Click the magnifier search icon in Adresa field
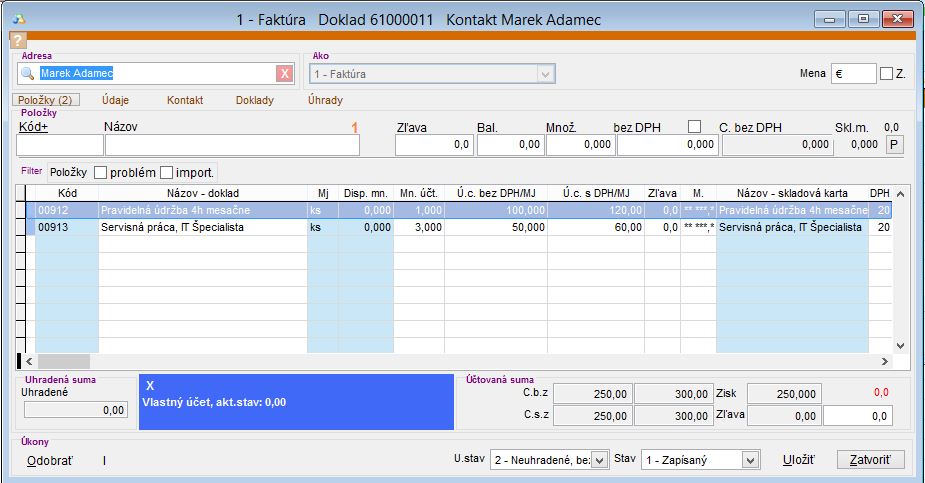 point(28,73)
